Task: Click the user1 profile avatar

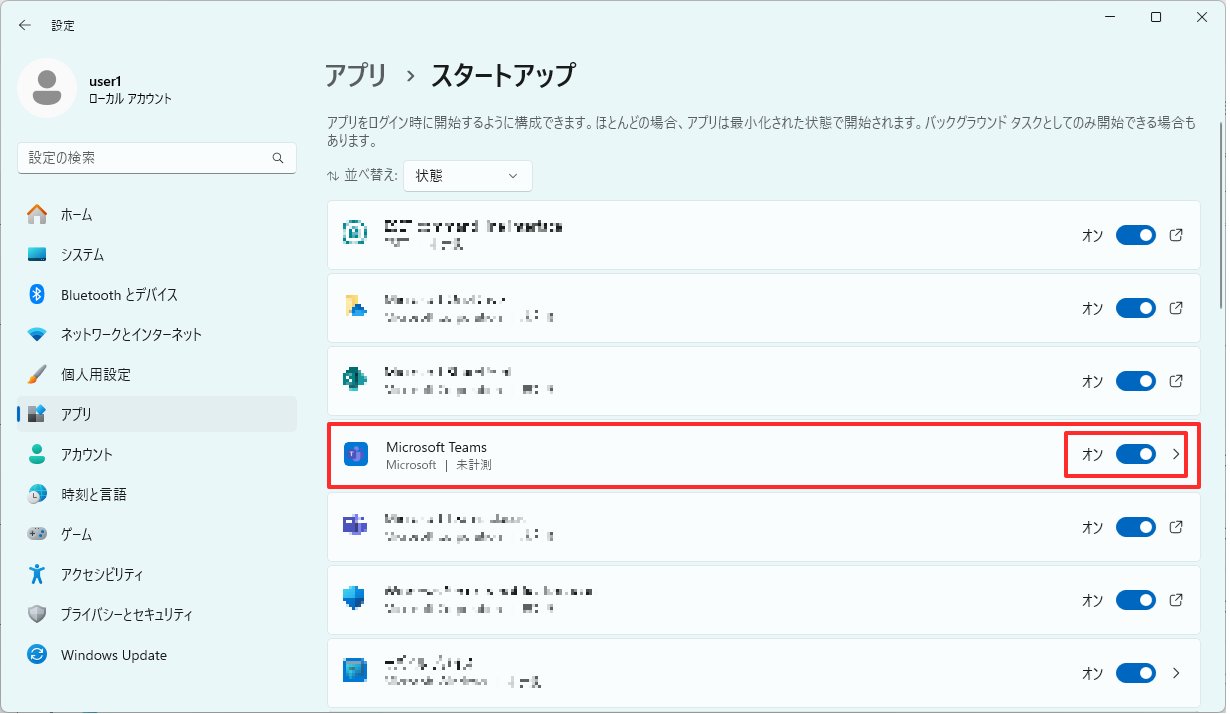Action: (x=47, y=88)
